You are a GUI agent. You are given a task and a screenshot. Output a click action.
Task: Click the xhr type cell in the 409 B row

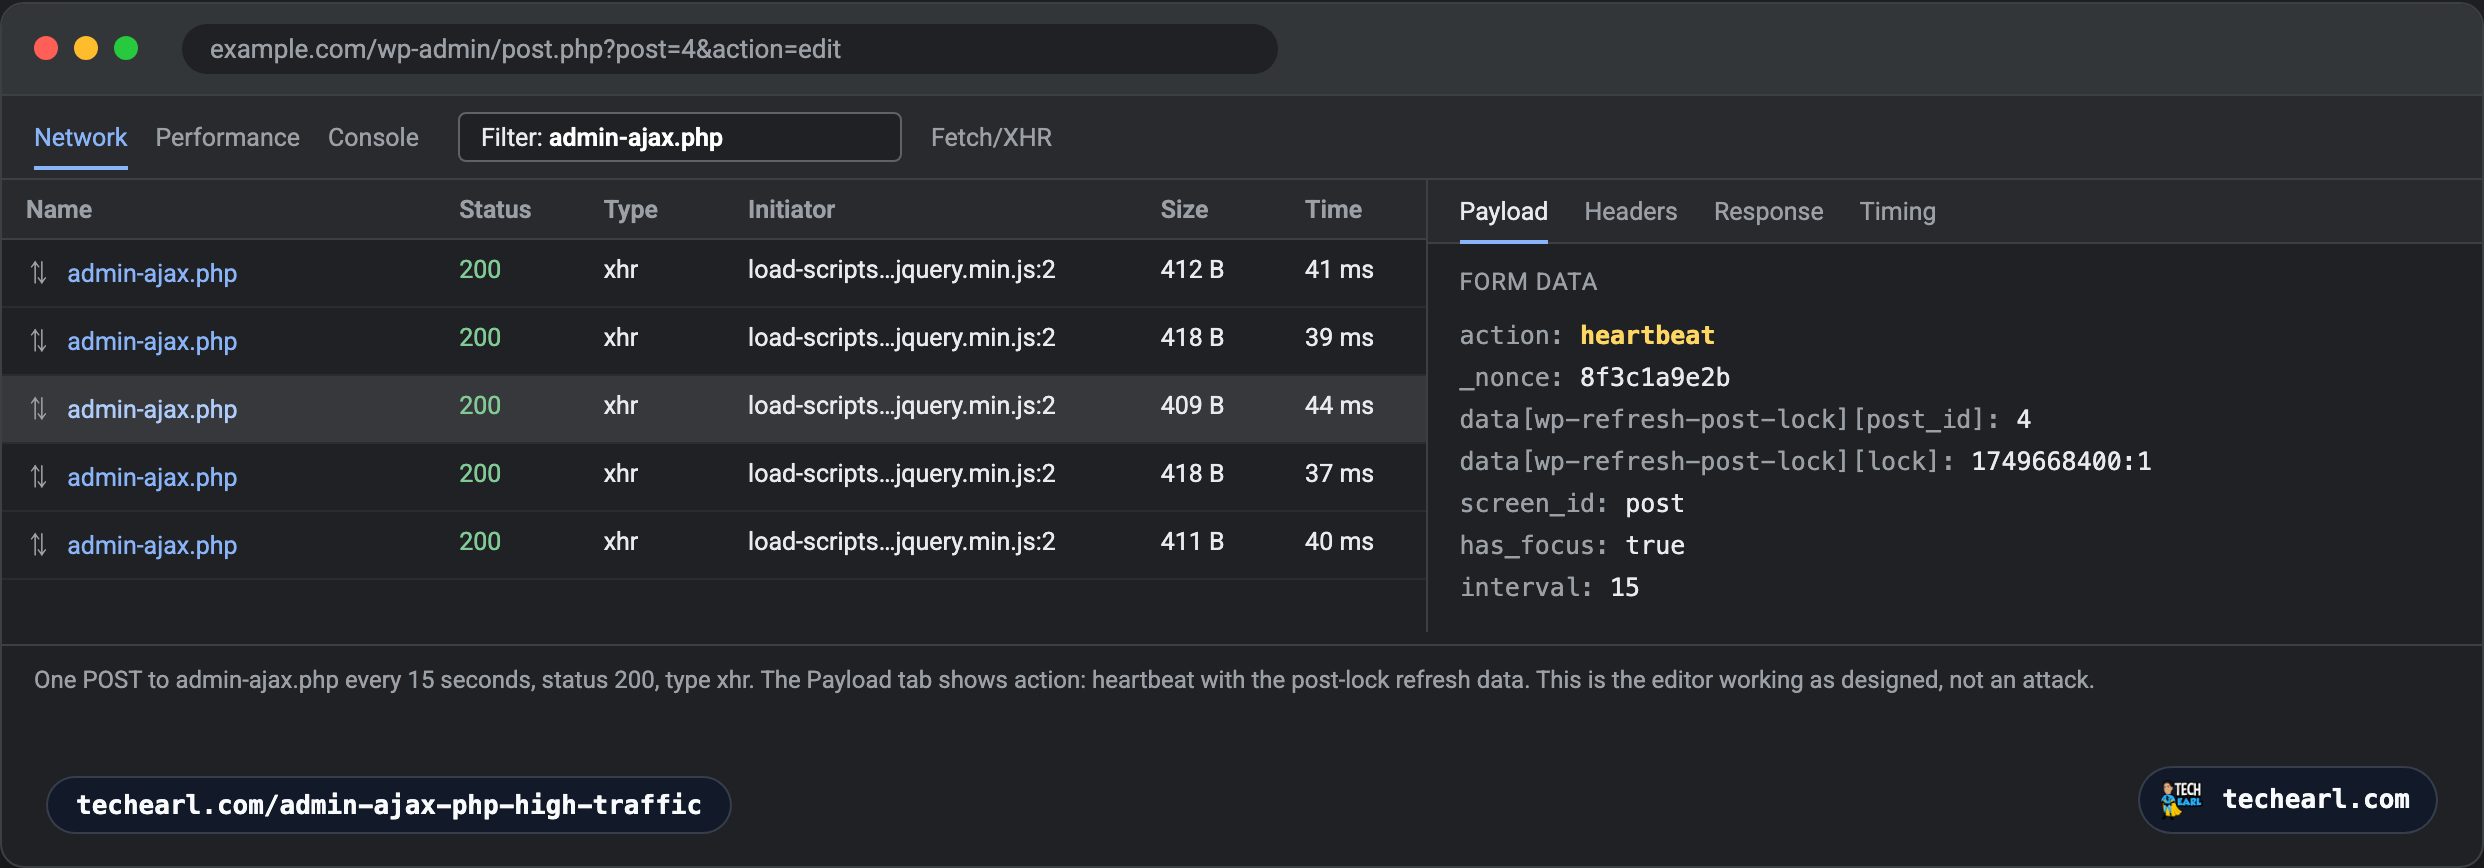point(620,405)
